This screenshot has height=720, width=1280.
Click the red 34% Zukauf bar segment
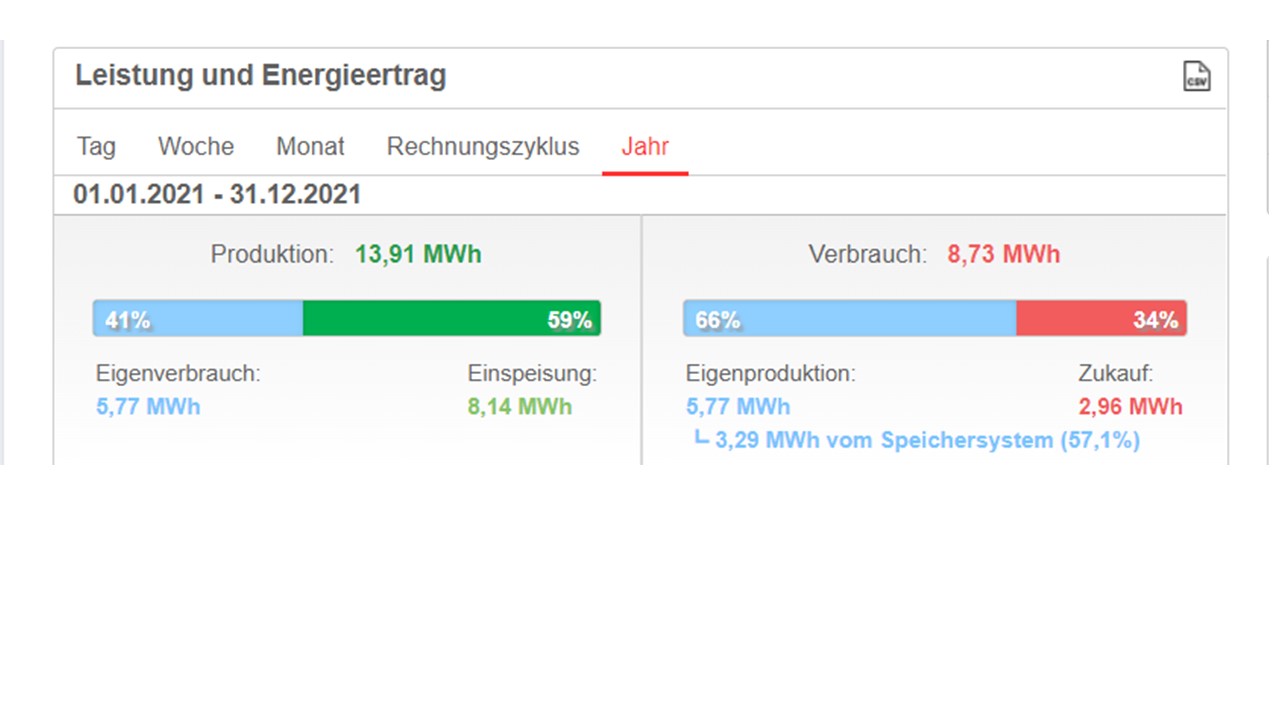click(x=1101, y=319)
